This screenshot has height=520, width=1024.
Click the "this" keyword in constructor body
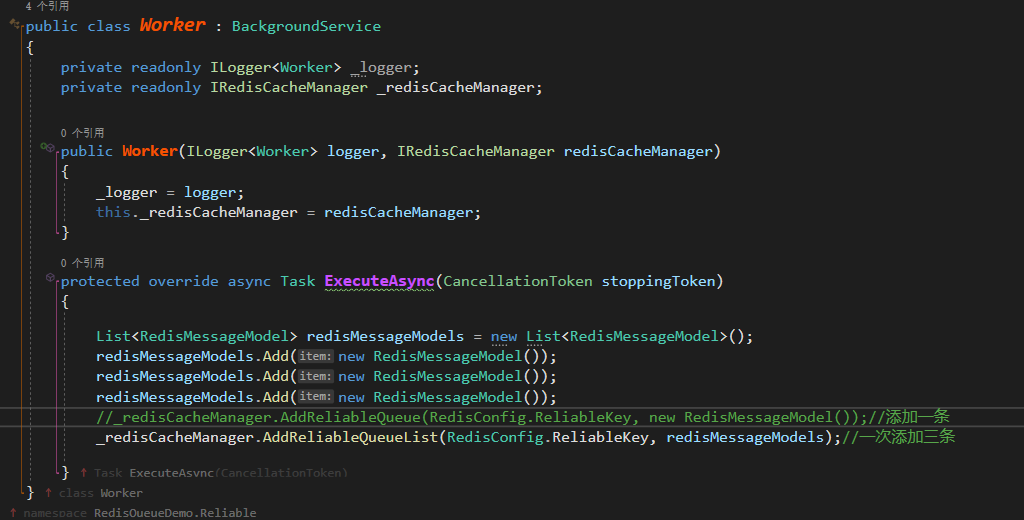click(x=114, y=212)
